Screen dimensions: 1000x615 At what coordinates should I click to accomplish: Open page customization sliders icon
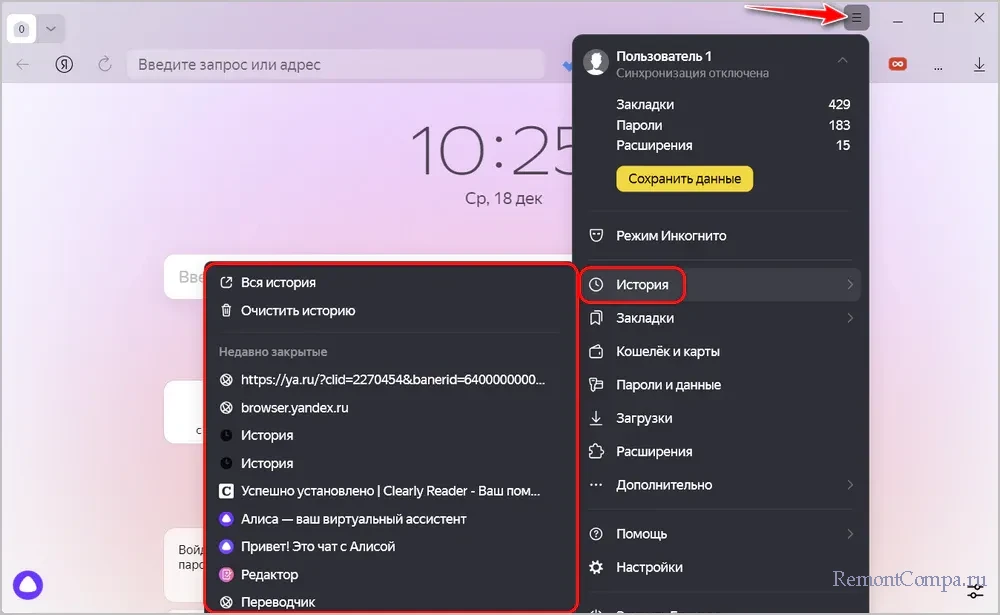coord(975,593)
